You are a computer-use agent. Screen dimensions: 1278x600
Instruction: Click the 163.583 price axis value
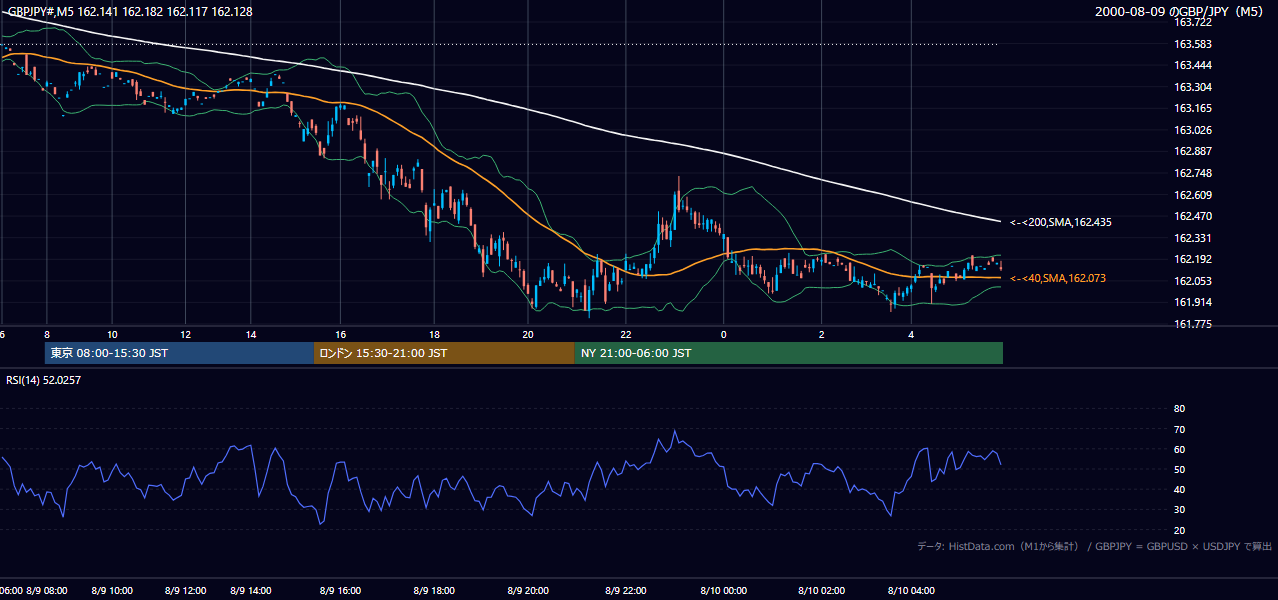coord(1192,44)
